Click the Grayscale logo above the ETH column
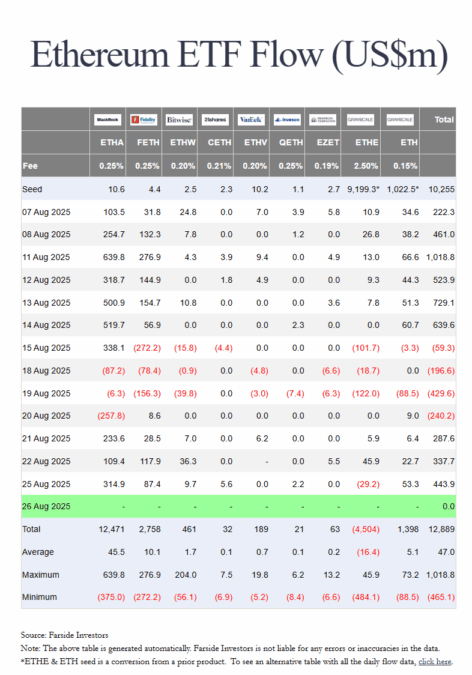 pos(400,120)
